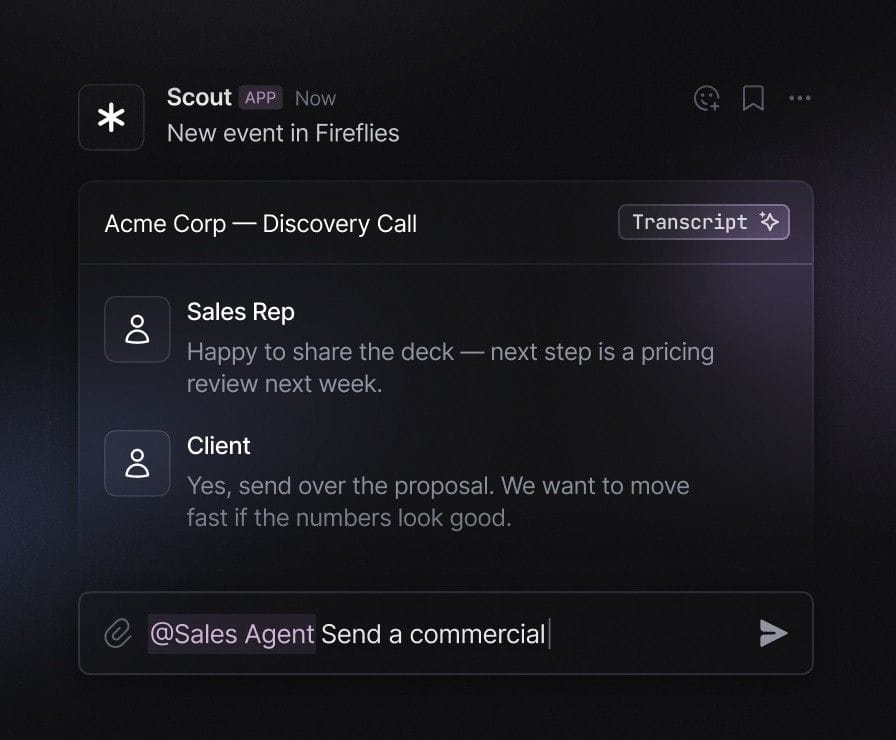Open the Acme Corp — Discovery Call title
Viewport: 896px width, 740px height.
click(261, 223)
